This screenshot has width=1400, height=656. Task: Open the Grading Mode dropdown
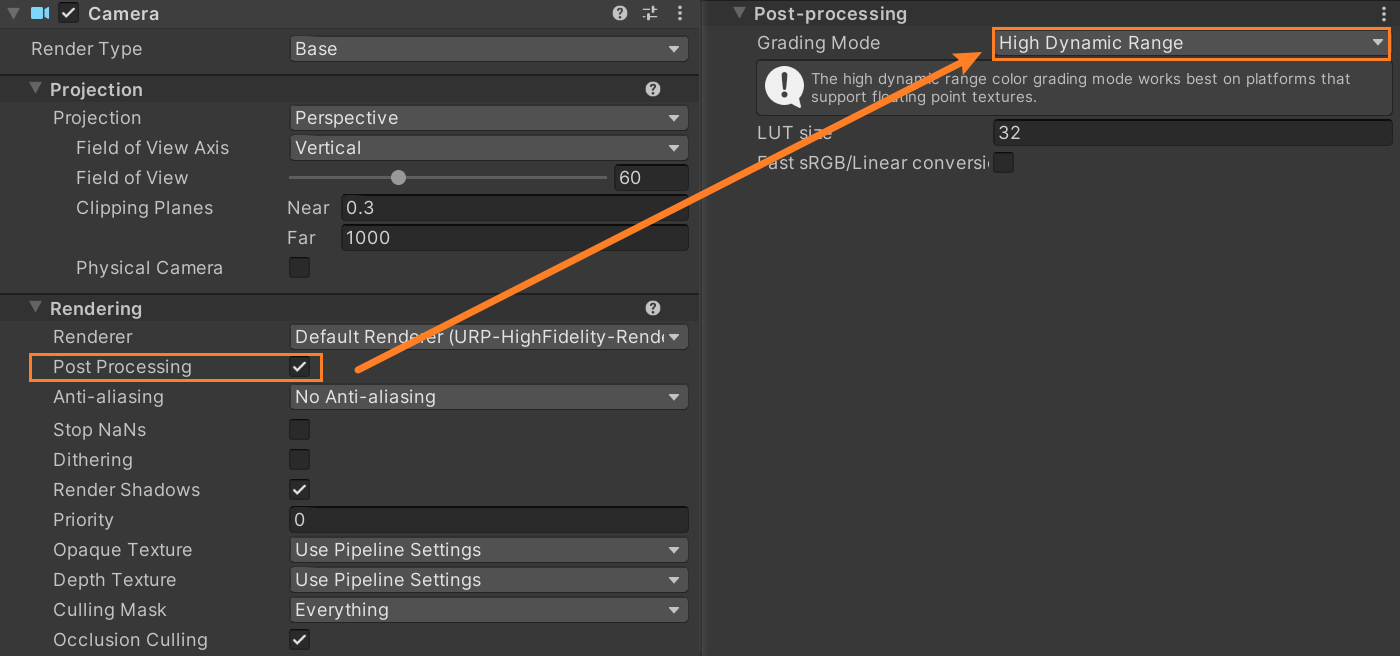pos(1190,43)
